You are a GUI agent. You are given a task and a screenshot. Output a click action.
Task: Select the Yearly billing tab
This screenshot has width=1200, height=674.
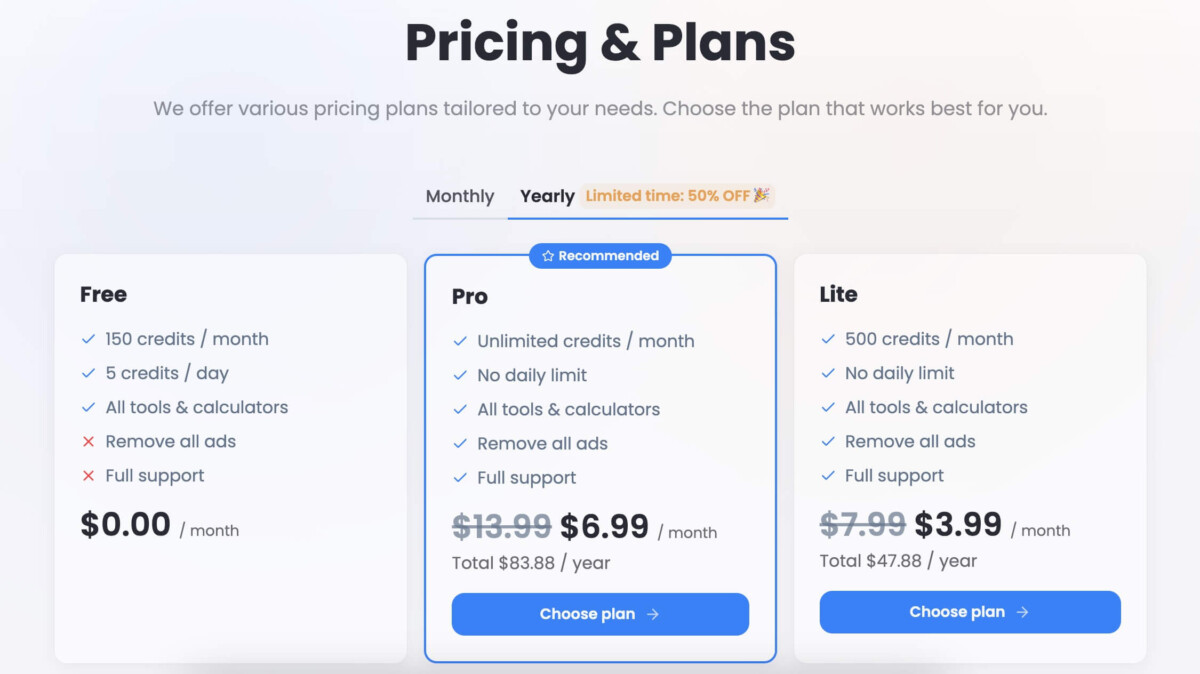coord(547,197)
